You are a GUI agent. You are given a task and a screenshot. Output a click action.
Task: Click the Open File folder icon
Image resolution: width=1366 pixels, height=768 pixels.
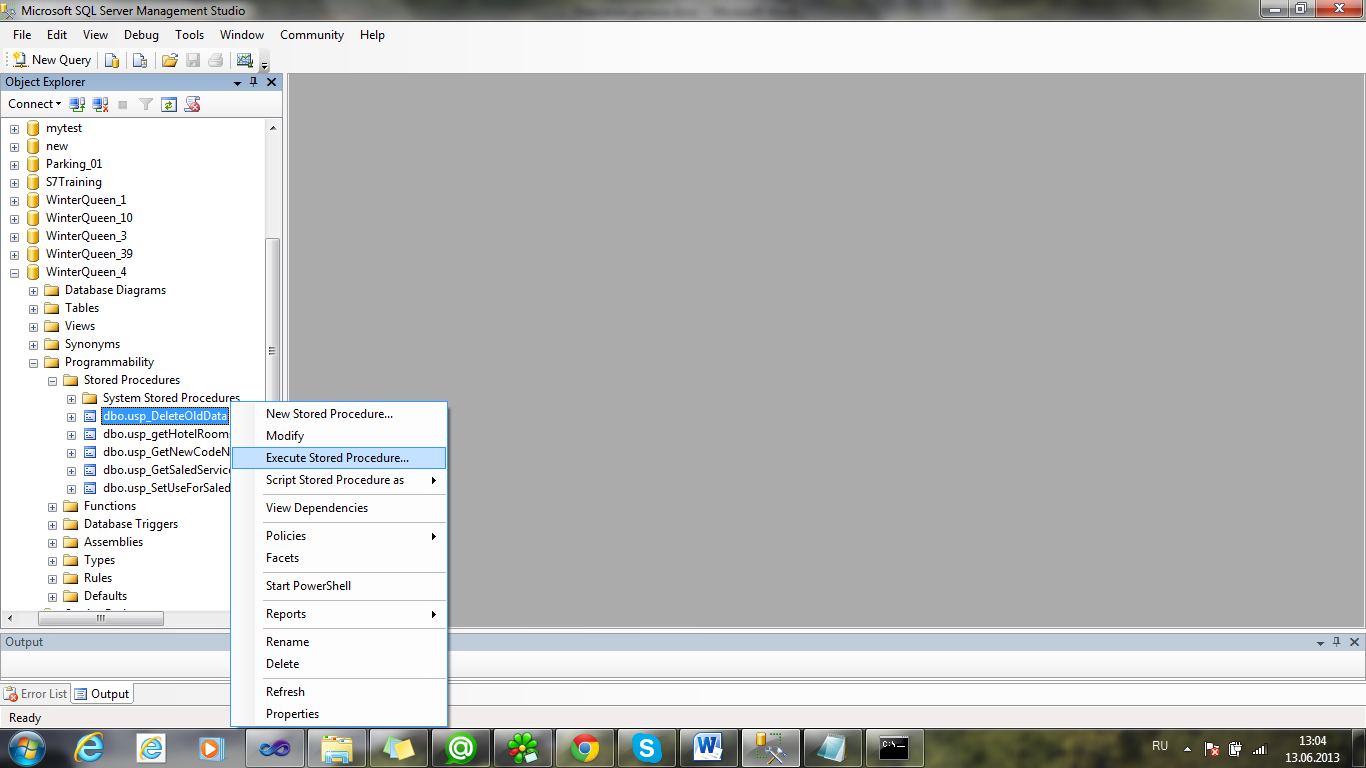click(170, 60)
